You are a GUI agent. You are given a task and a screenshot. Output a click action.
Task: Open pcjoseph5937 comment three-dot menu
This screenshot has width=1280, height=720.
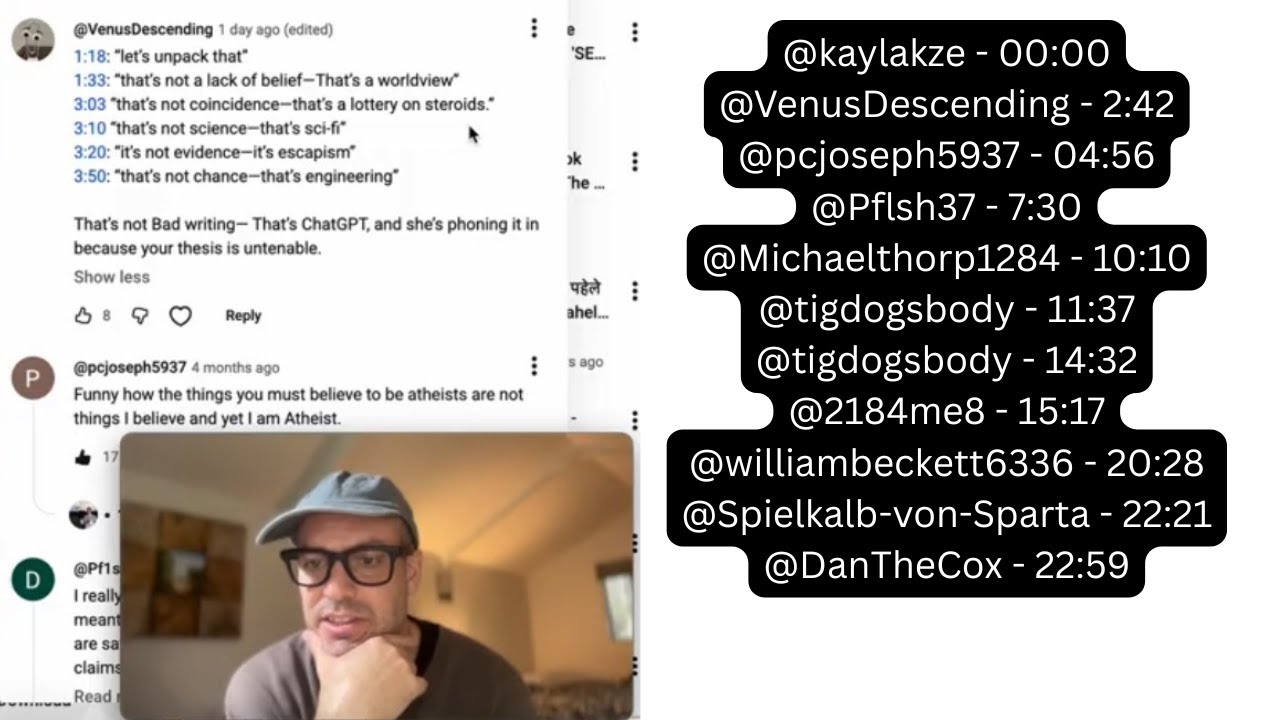(534, 367)
